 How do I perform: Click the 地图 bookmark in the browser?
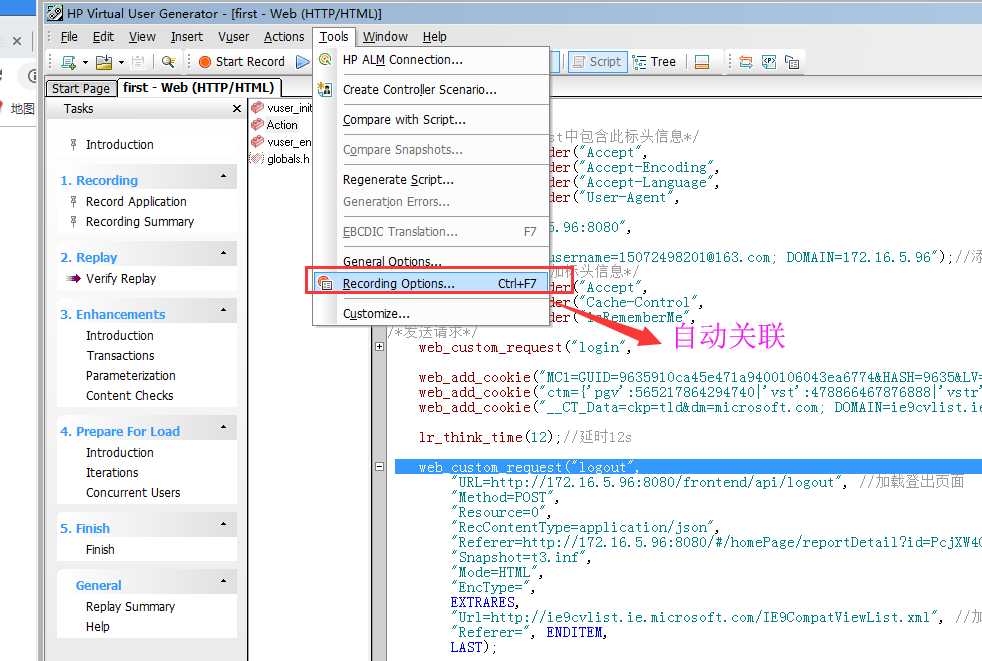(x=22, y=108)
